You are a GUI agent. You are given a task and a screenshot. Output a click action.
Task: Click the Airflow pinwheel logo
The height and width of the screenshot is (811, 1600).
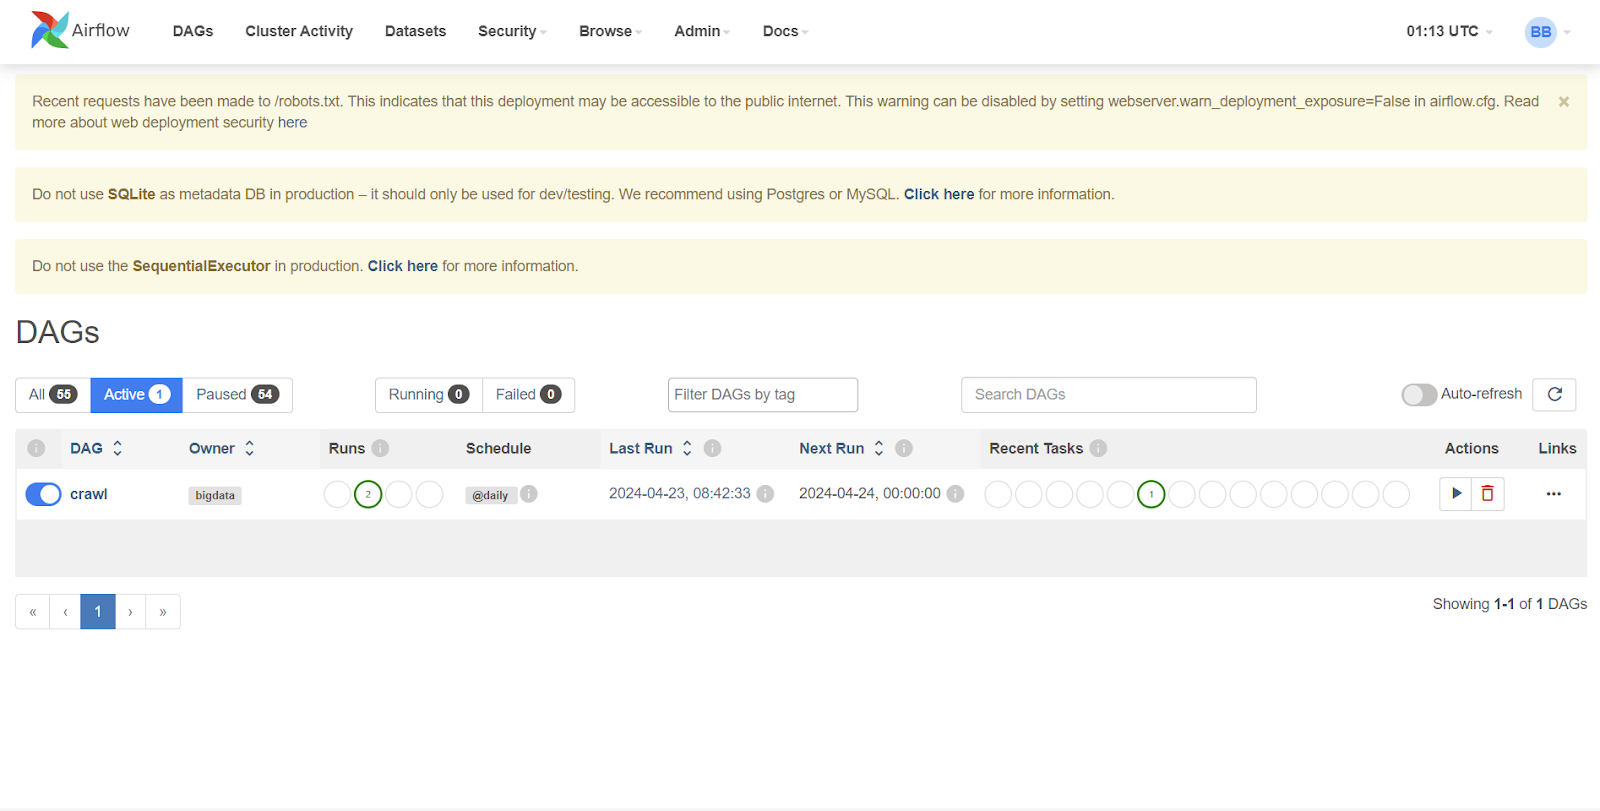click(50, 30)
